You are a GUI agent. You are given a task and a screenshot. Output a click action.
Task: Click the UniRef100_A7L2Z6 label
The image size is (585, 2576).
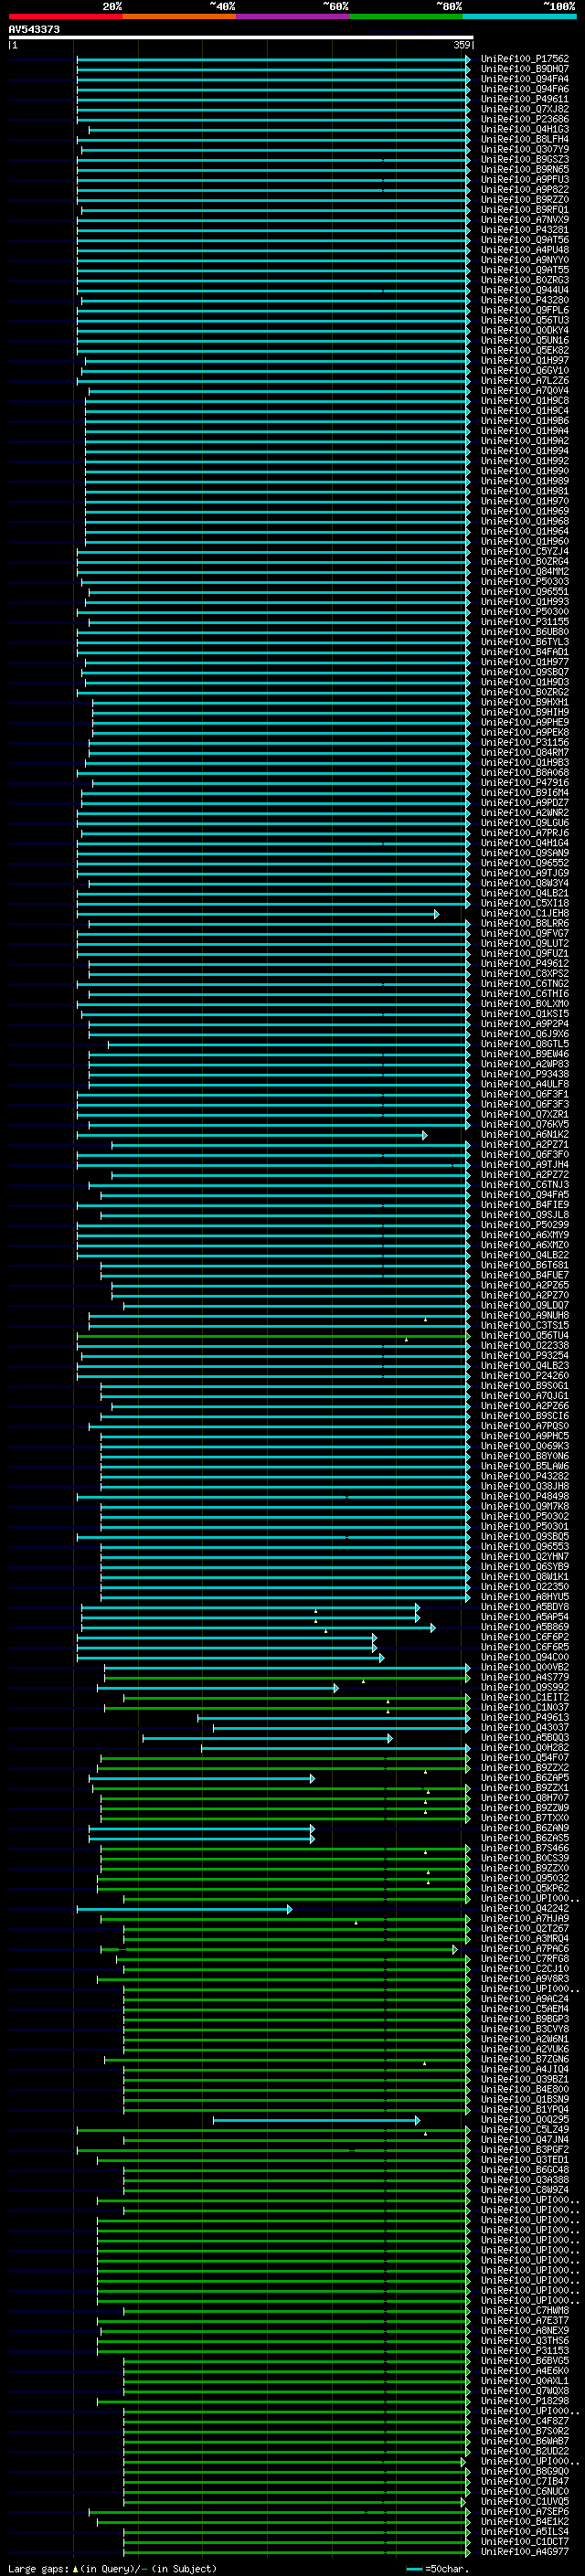[524, 381]
